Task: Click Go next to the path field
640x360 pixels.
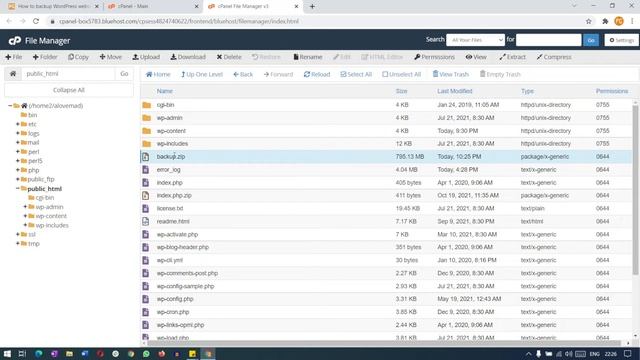Action: tap(124, 74)
